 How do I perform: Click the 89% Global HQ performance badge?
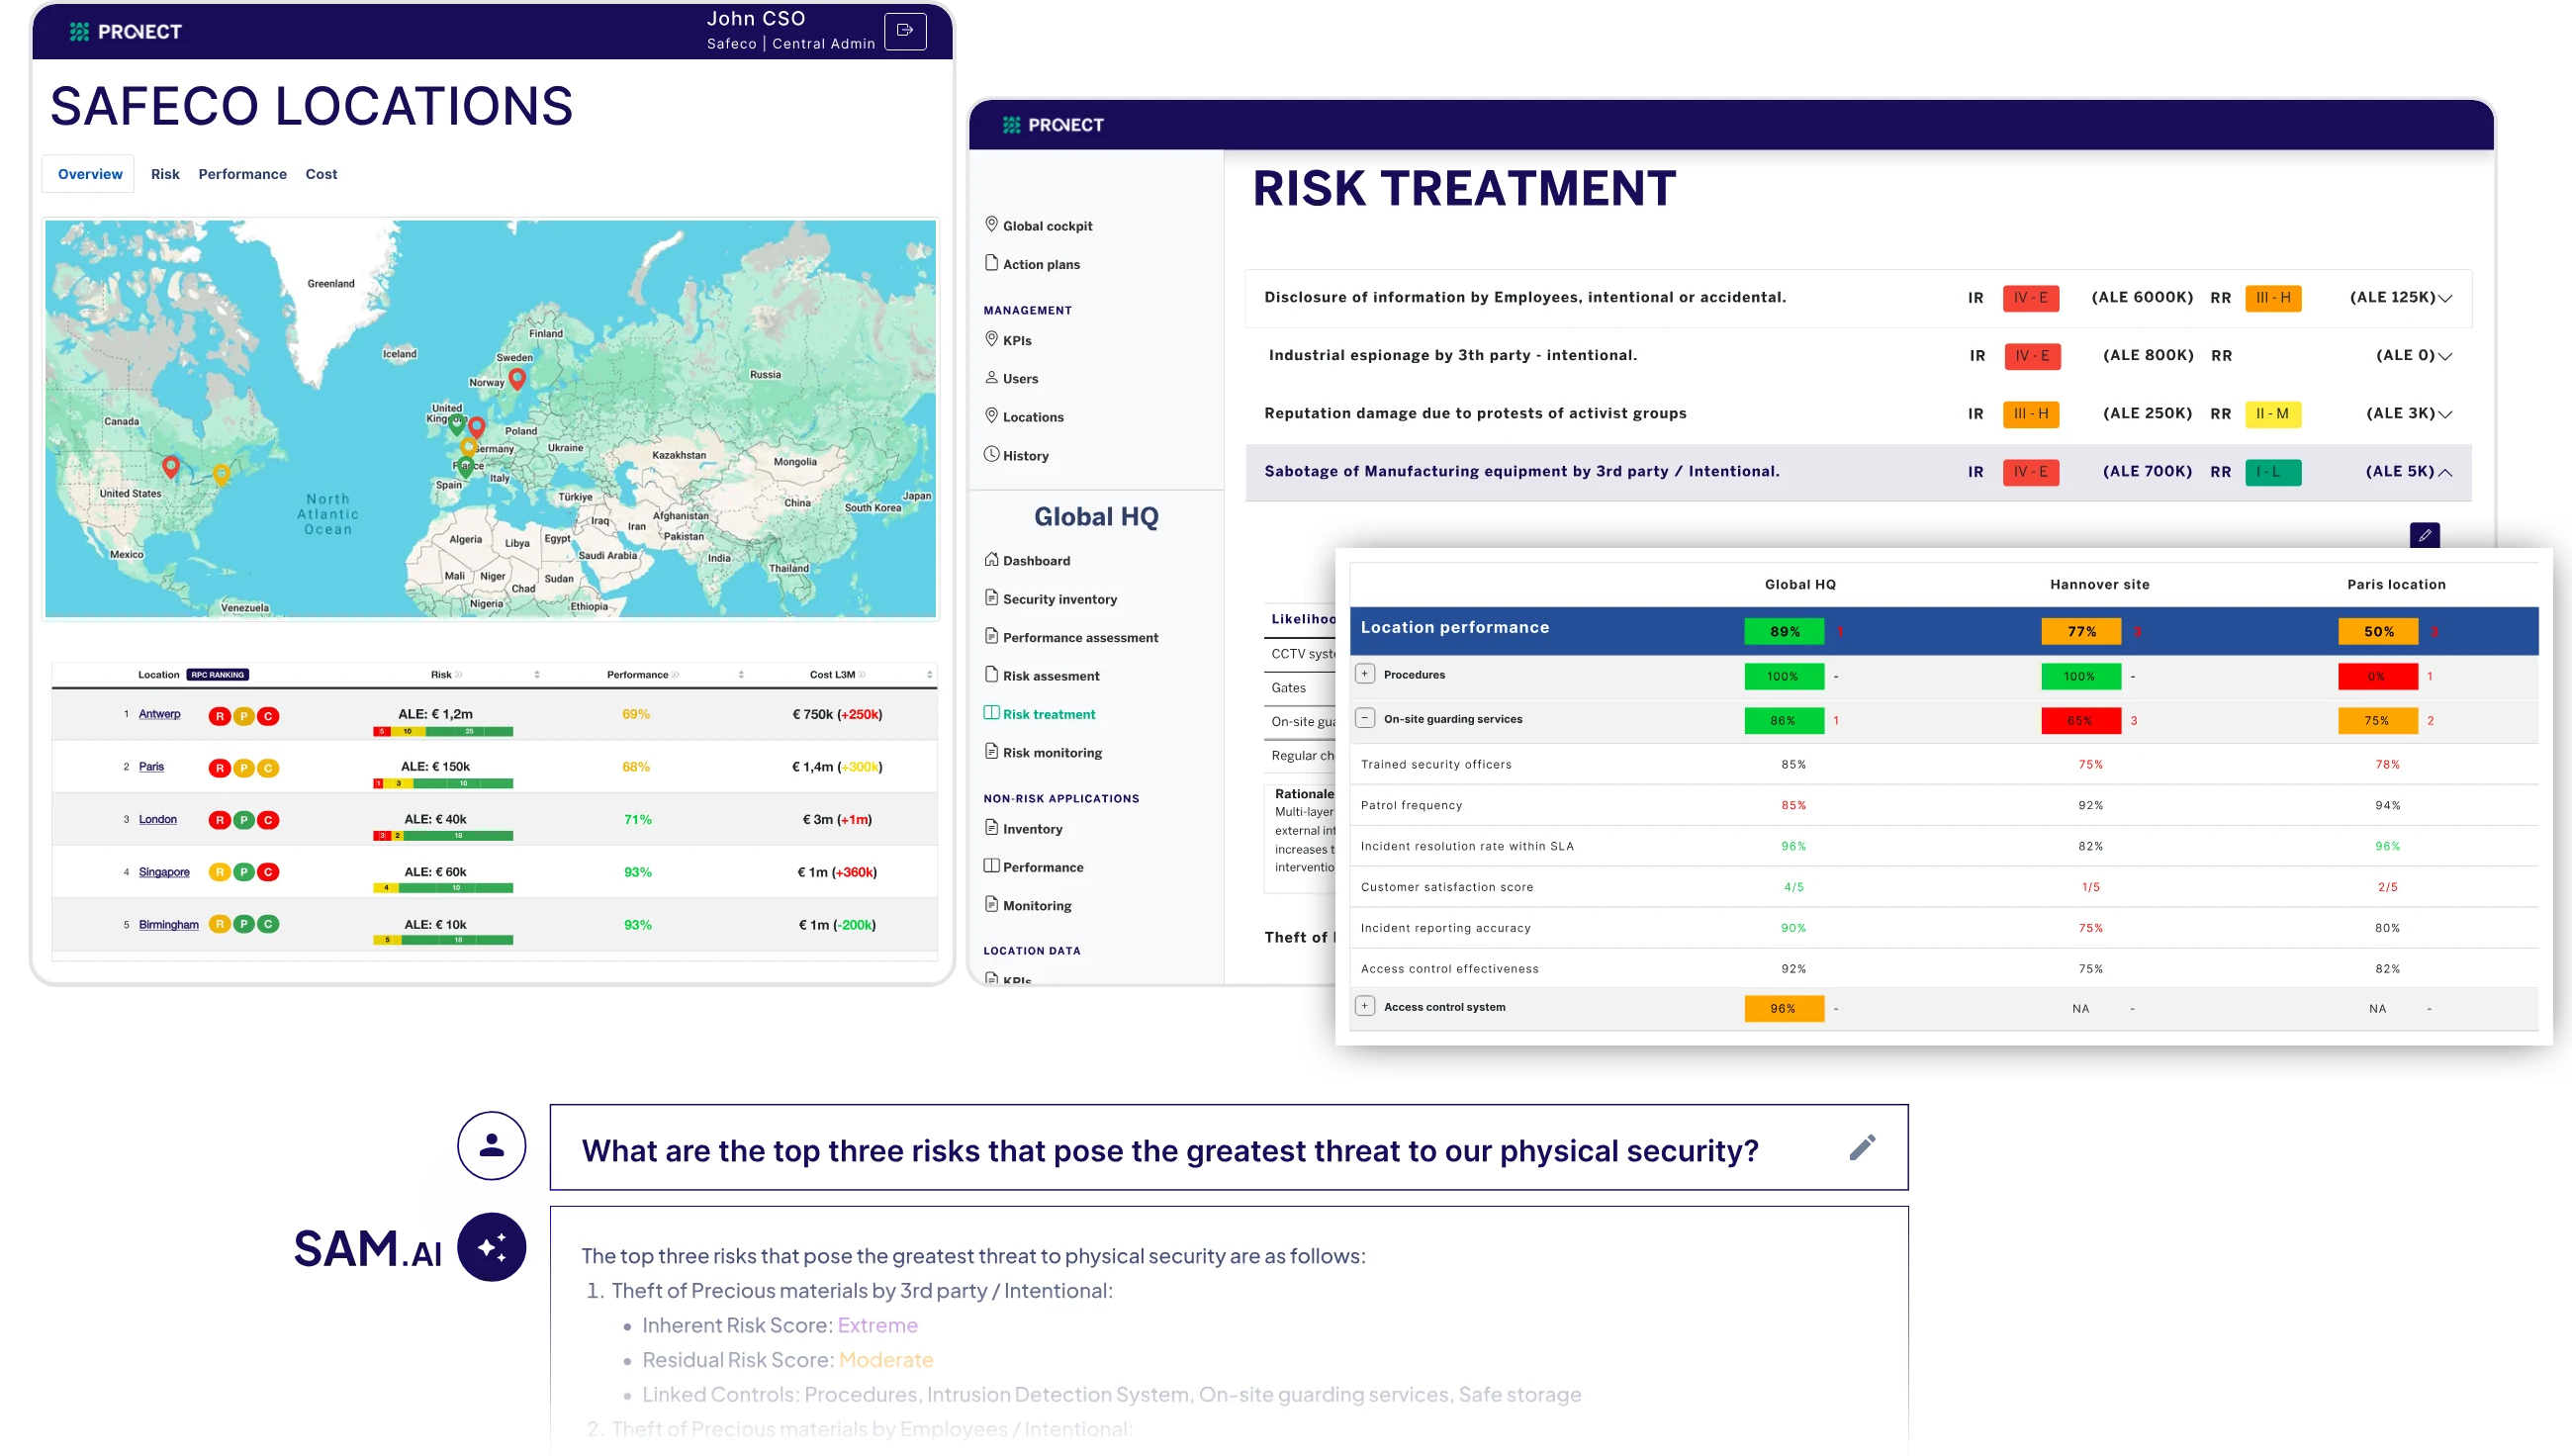[x=1784, y=632]
